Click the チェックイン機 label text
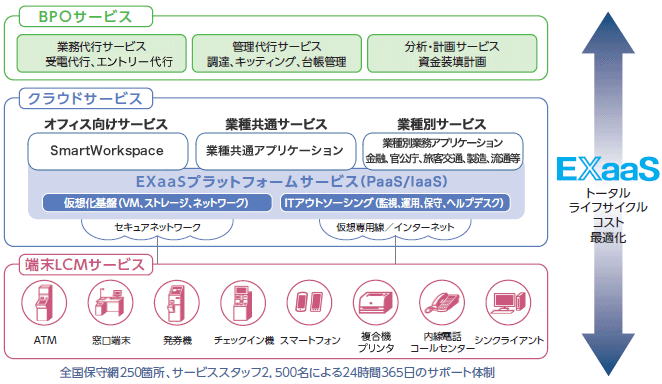 point(244,340)
